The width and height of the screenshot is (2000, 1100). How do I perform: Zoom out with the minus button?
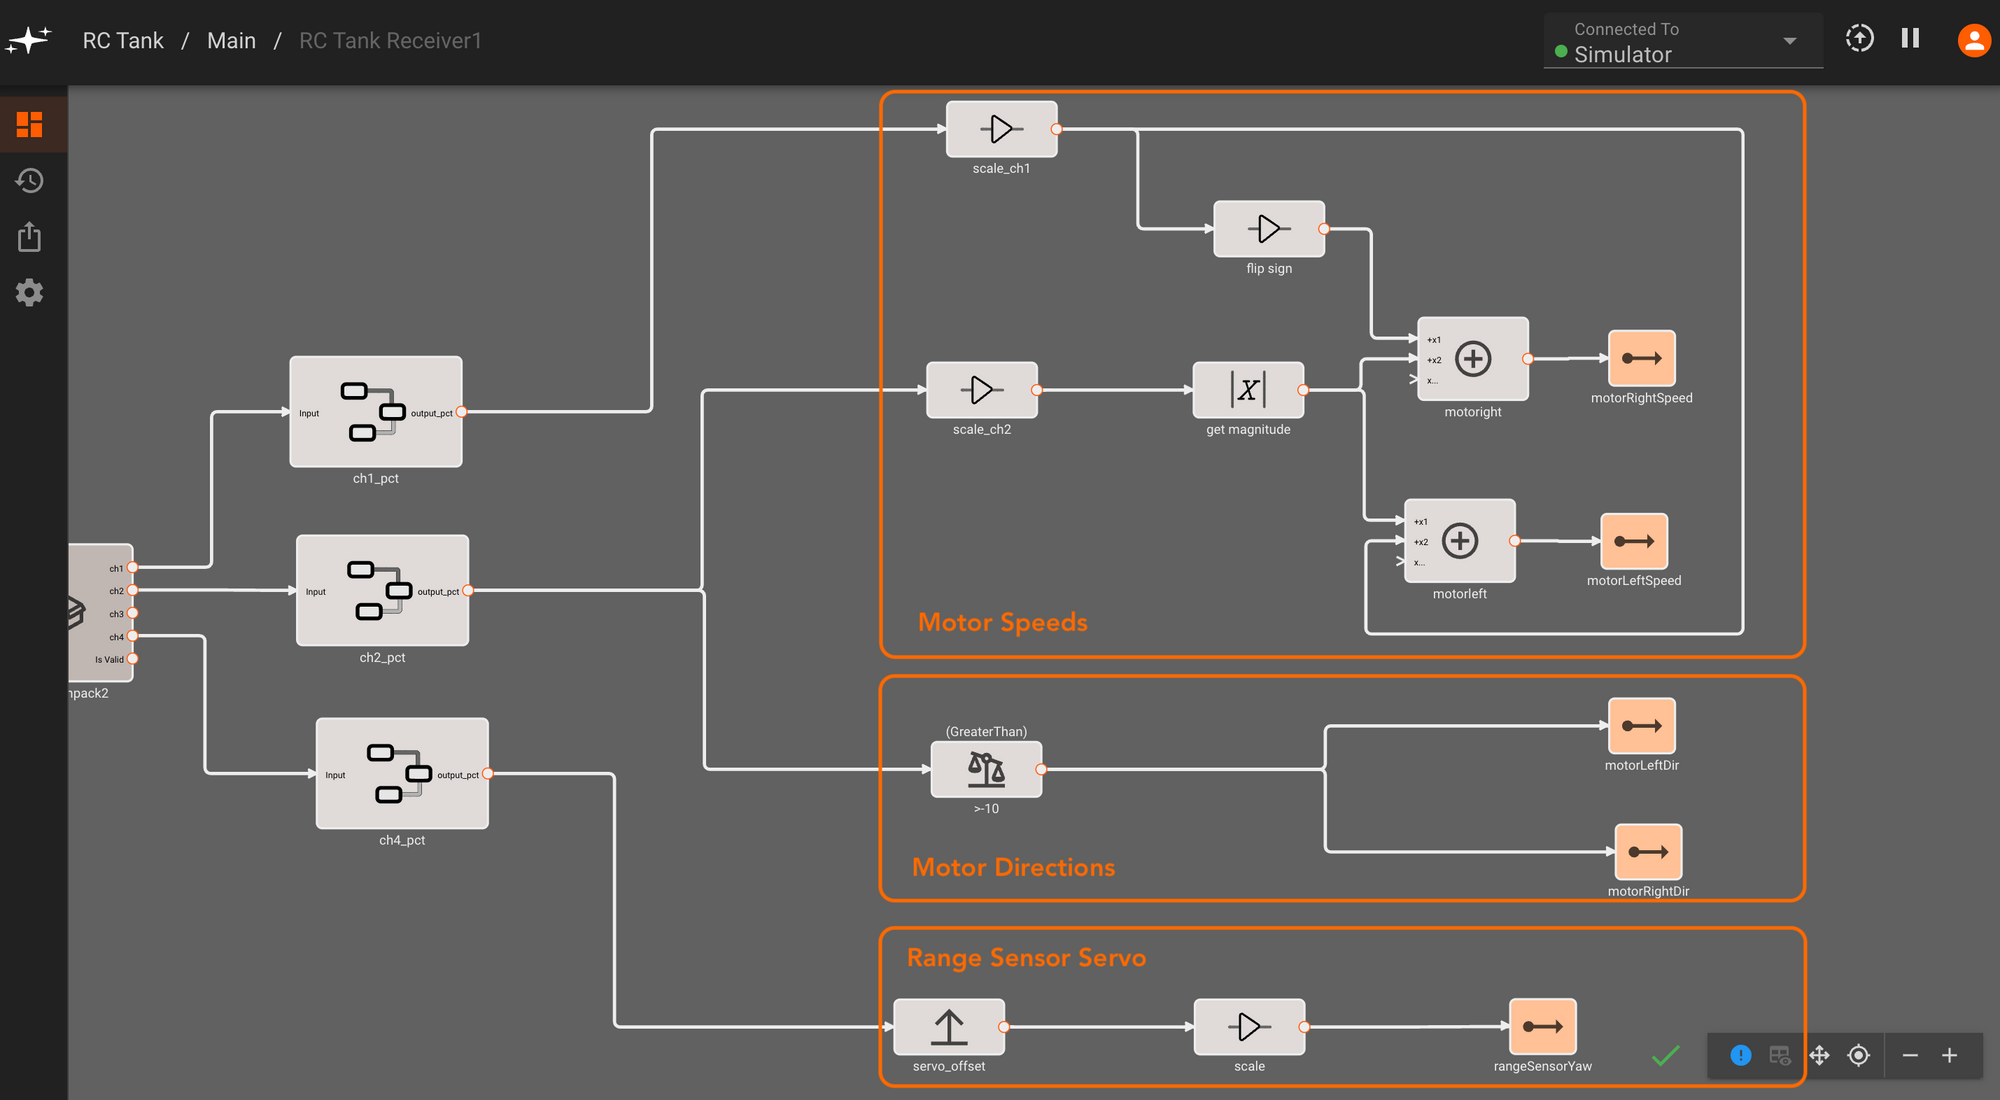pos(1910,1055)
